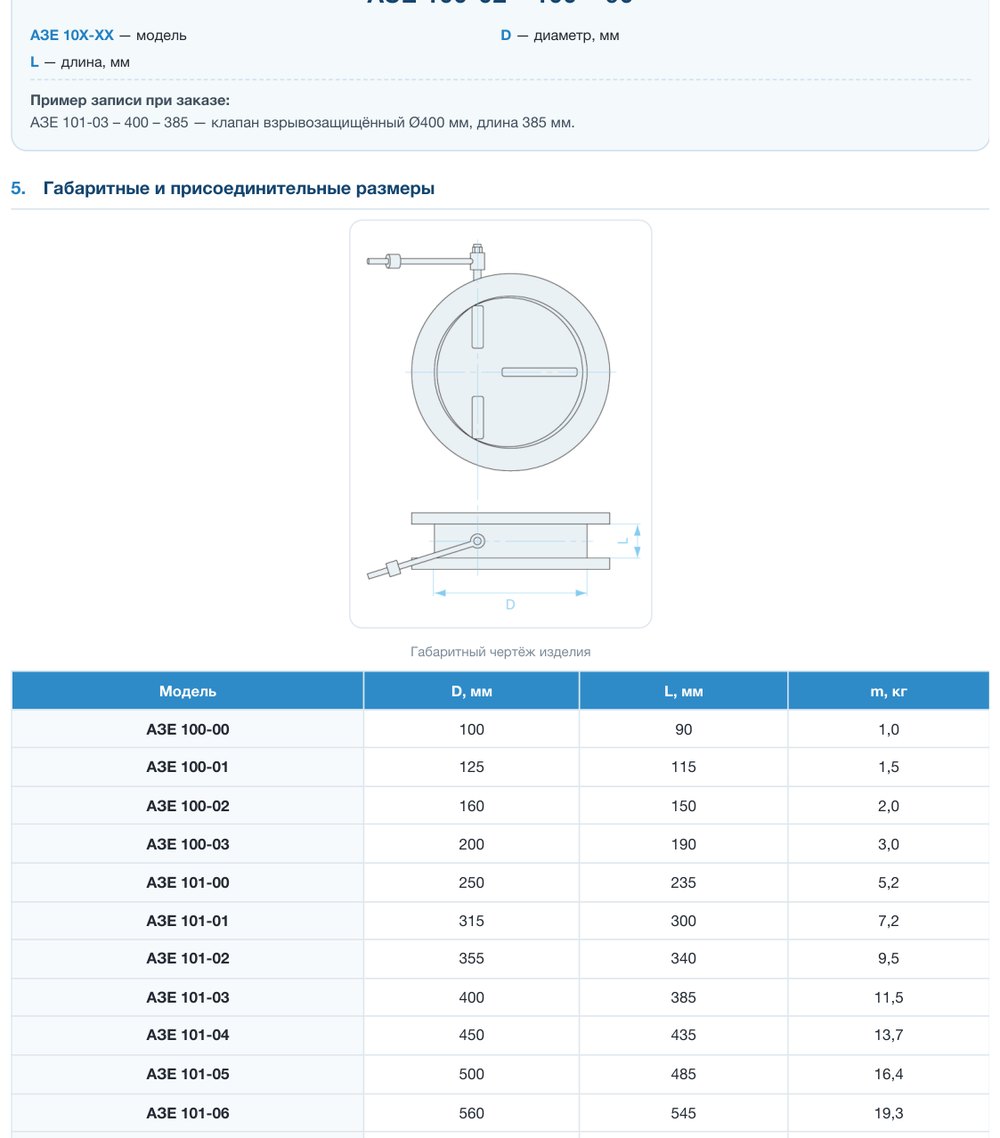This screenshot has height=1138, width=1000.
Task: Select model cell 'АЗЕ 100-02'
Action: (188, 806)
